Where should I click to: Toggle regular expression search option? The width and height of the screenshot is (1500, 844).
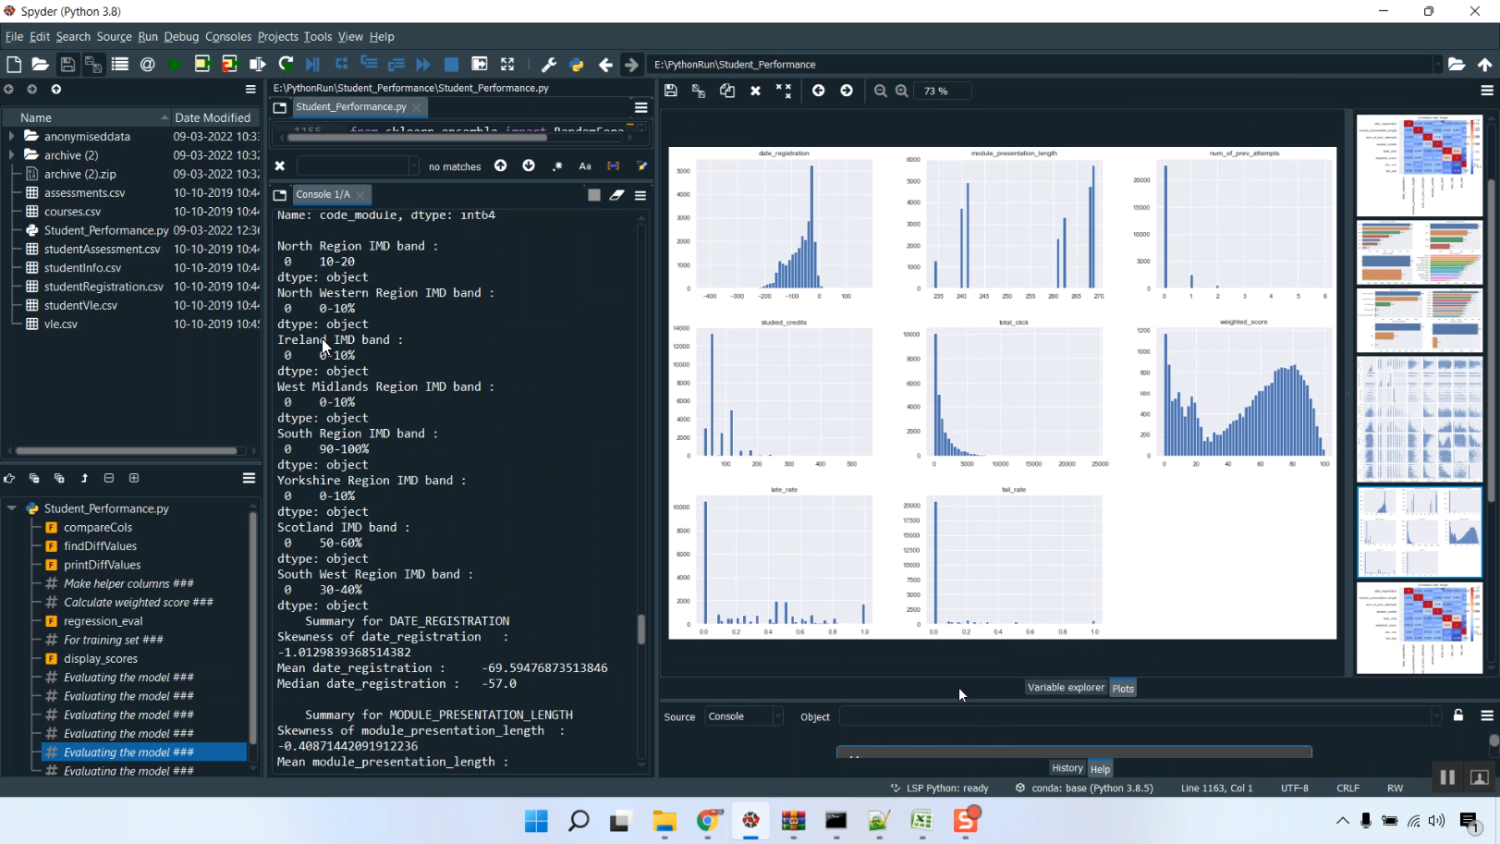557,166
